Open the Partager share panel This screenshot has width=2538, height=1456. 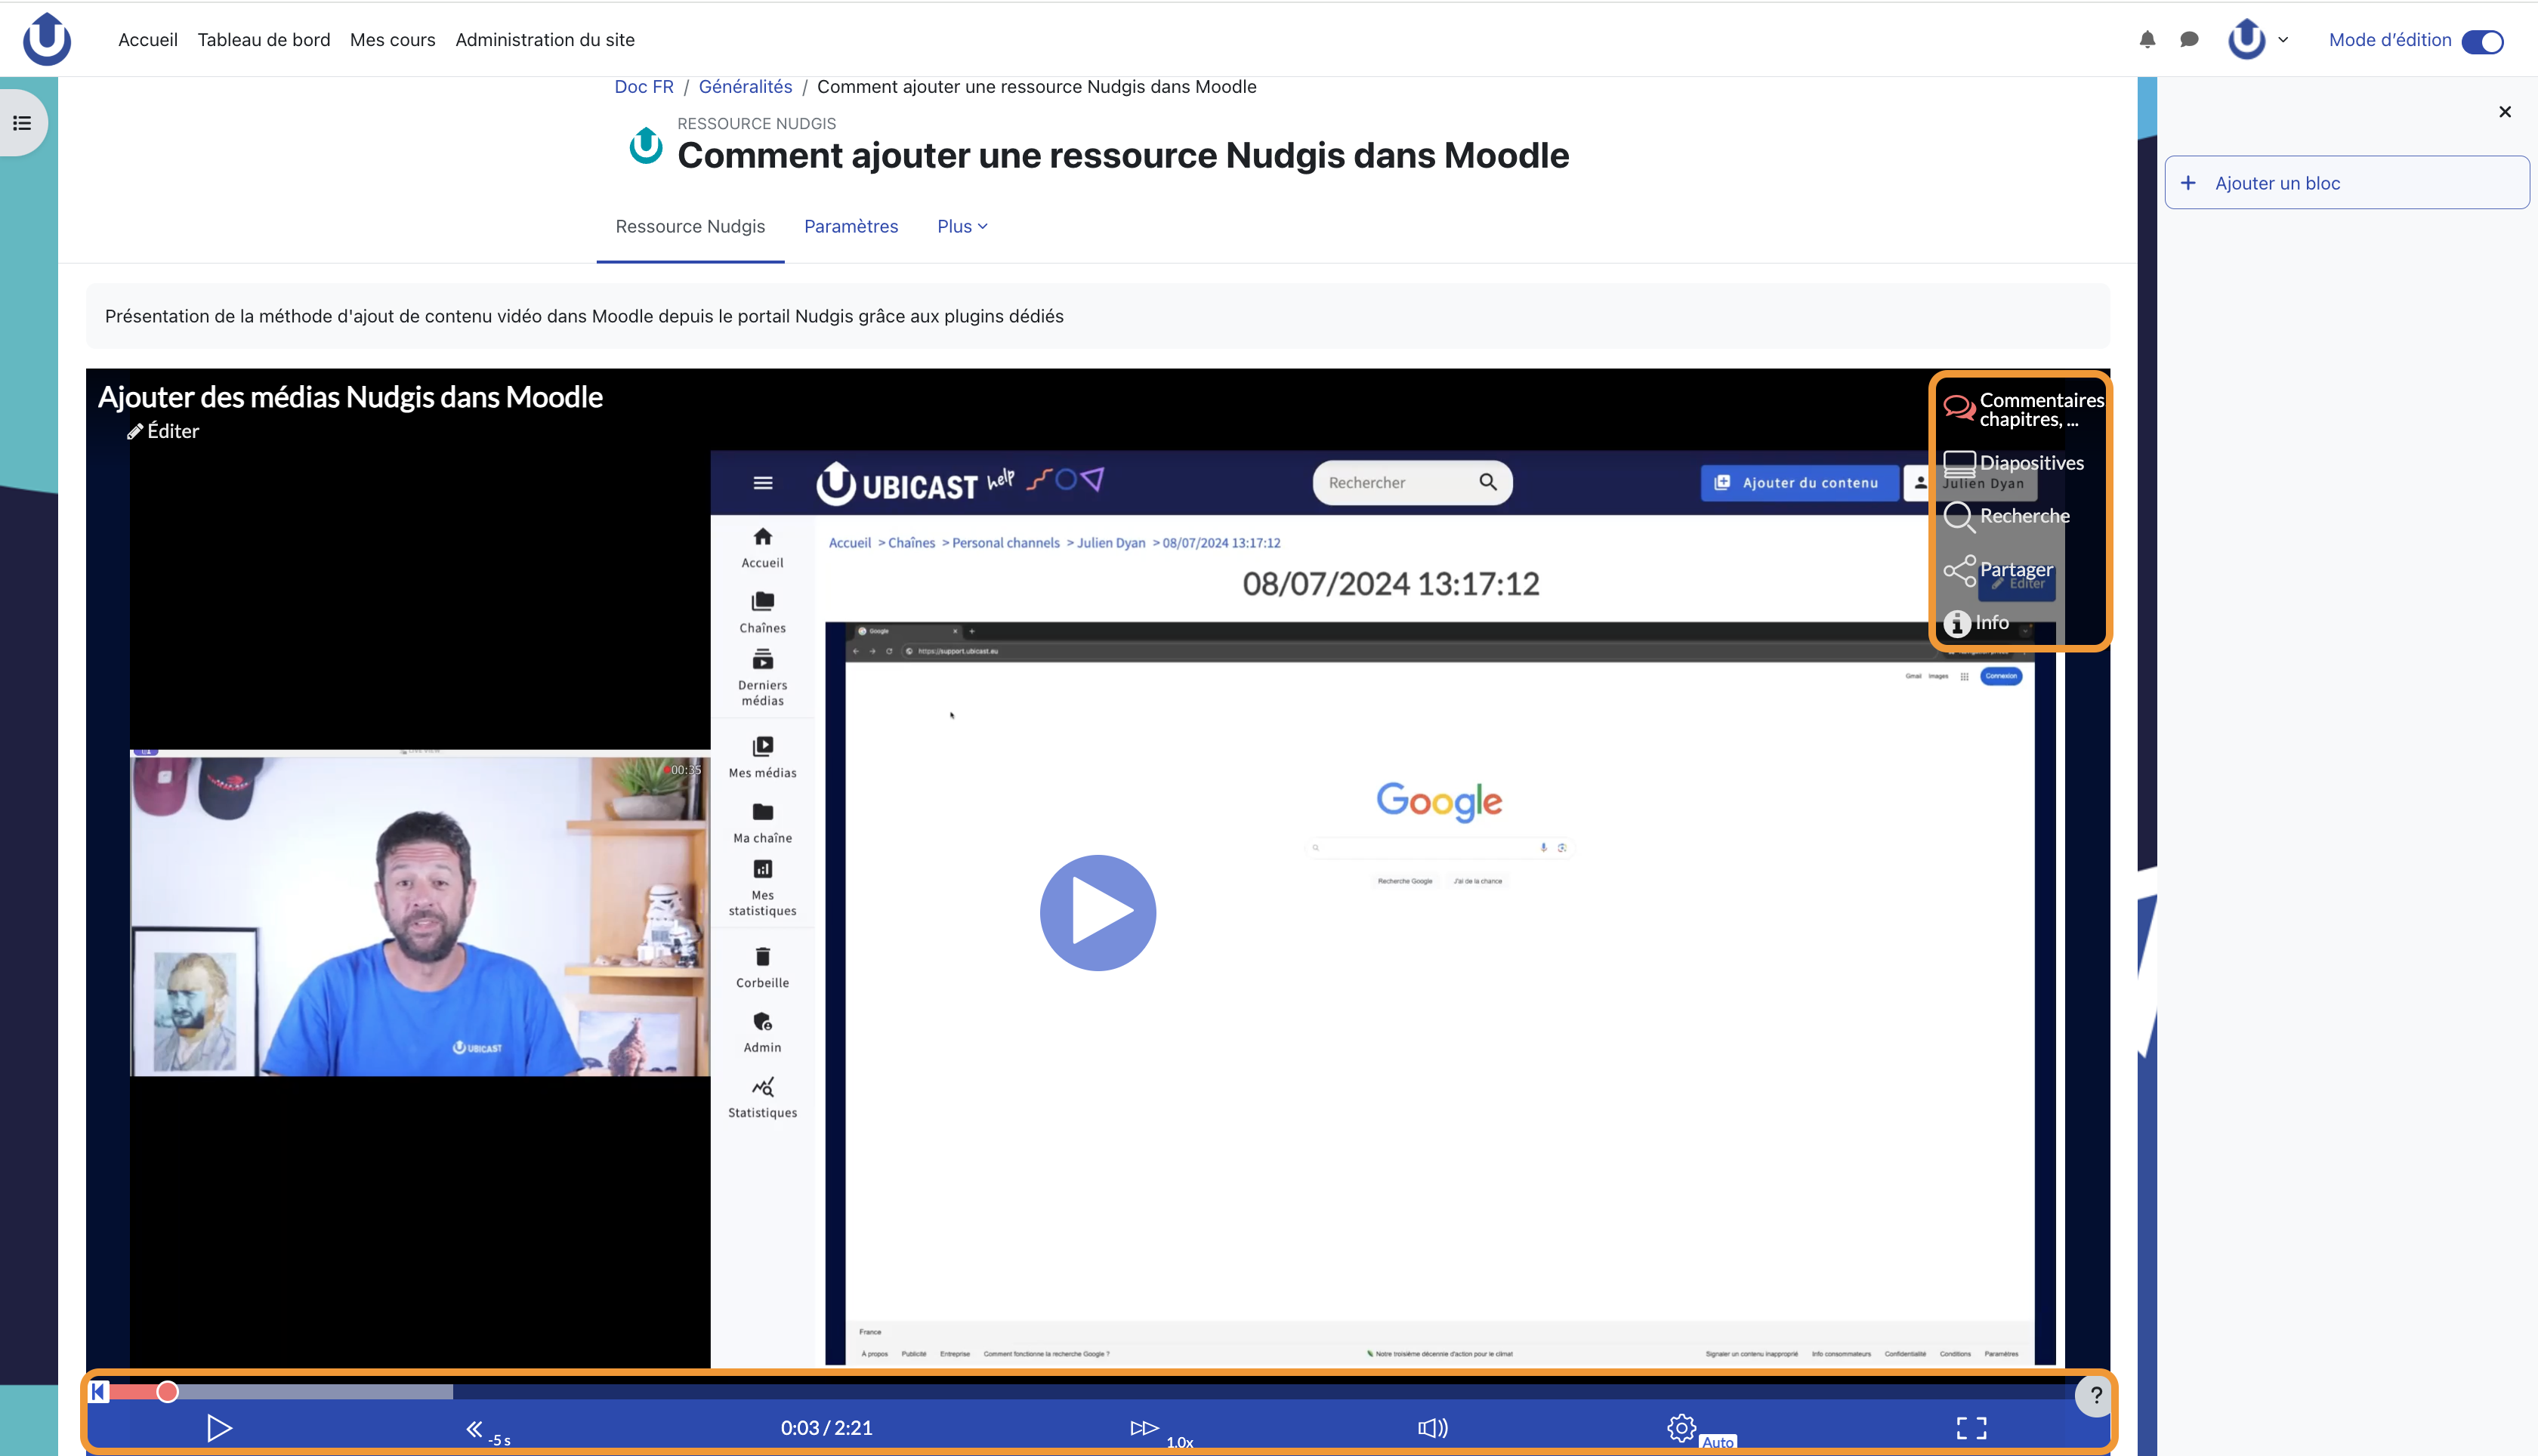click(x=1998, y=570)
